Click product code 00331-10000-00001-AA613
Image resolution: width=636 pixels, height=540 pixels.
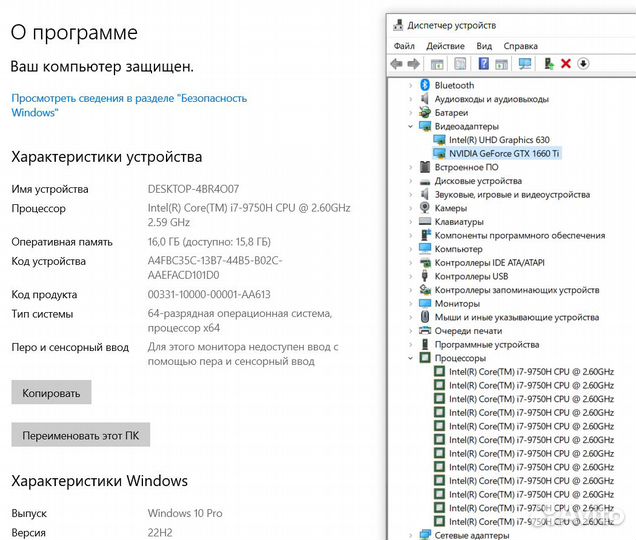[209, 294]
